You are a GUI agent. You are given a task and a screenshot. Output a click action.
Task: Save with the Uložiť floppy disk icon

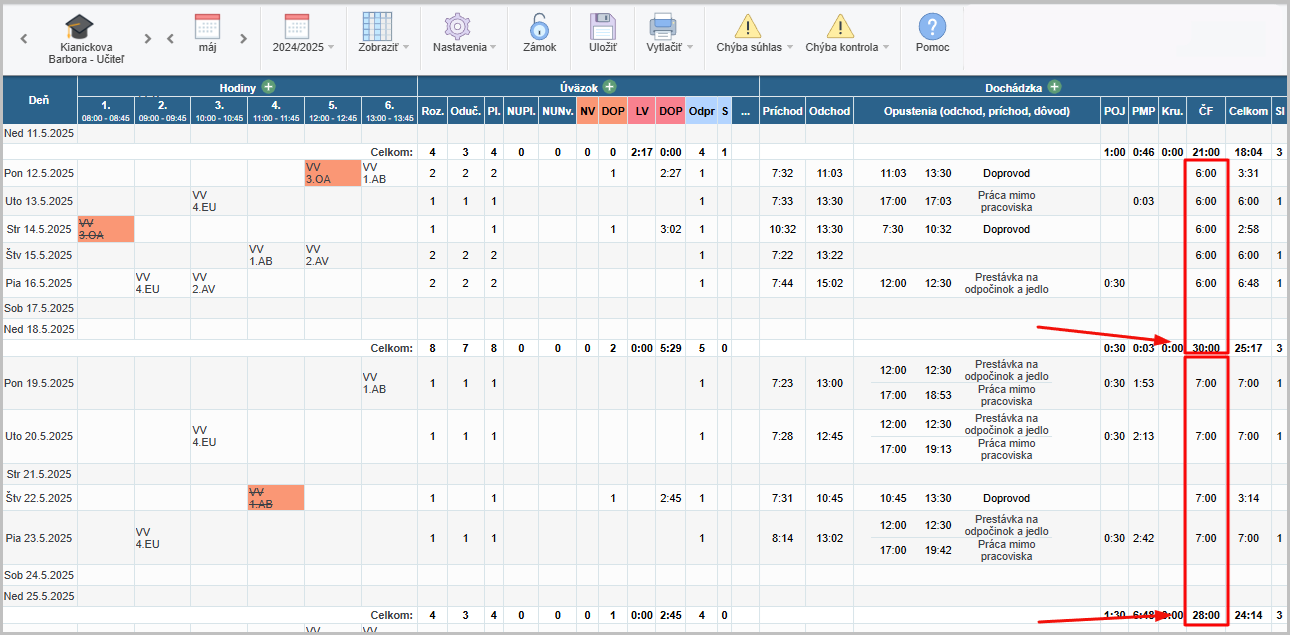pyautogui.click(x=602, y=27)
